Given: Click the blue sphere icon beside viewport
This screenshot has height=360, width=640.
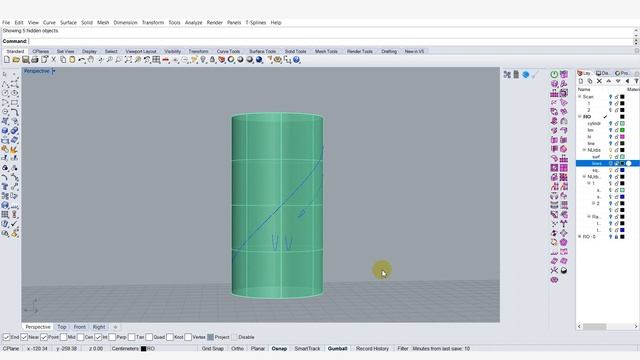Looking at the screenshot, I should [x=526, y=74].
